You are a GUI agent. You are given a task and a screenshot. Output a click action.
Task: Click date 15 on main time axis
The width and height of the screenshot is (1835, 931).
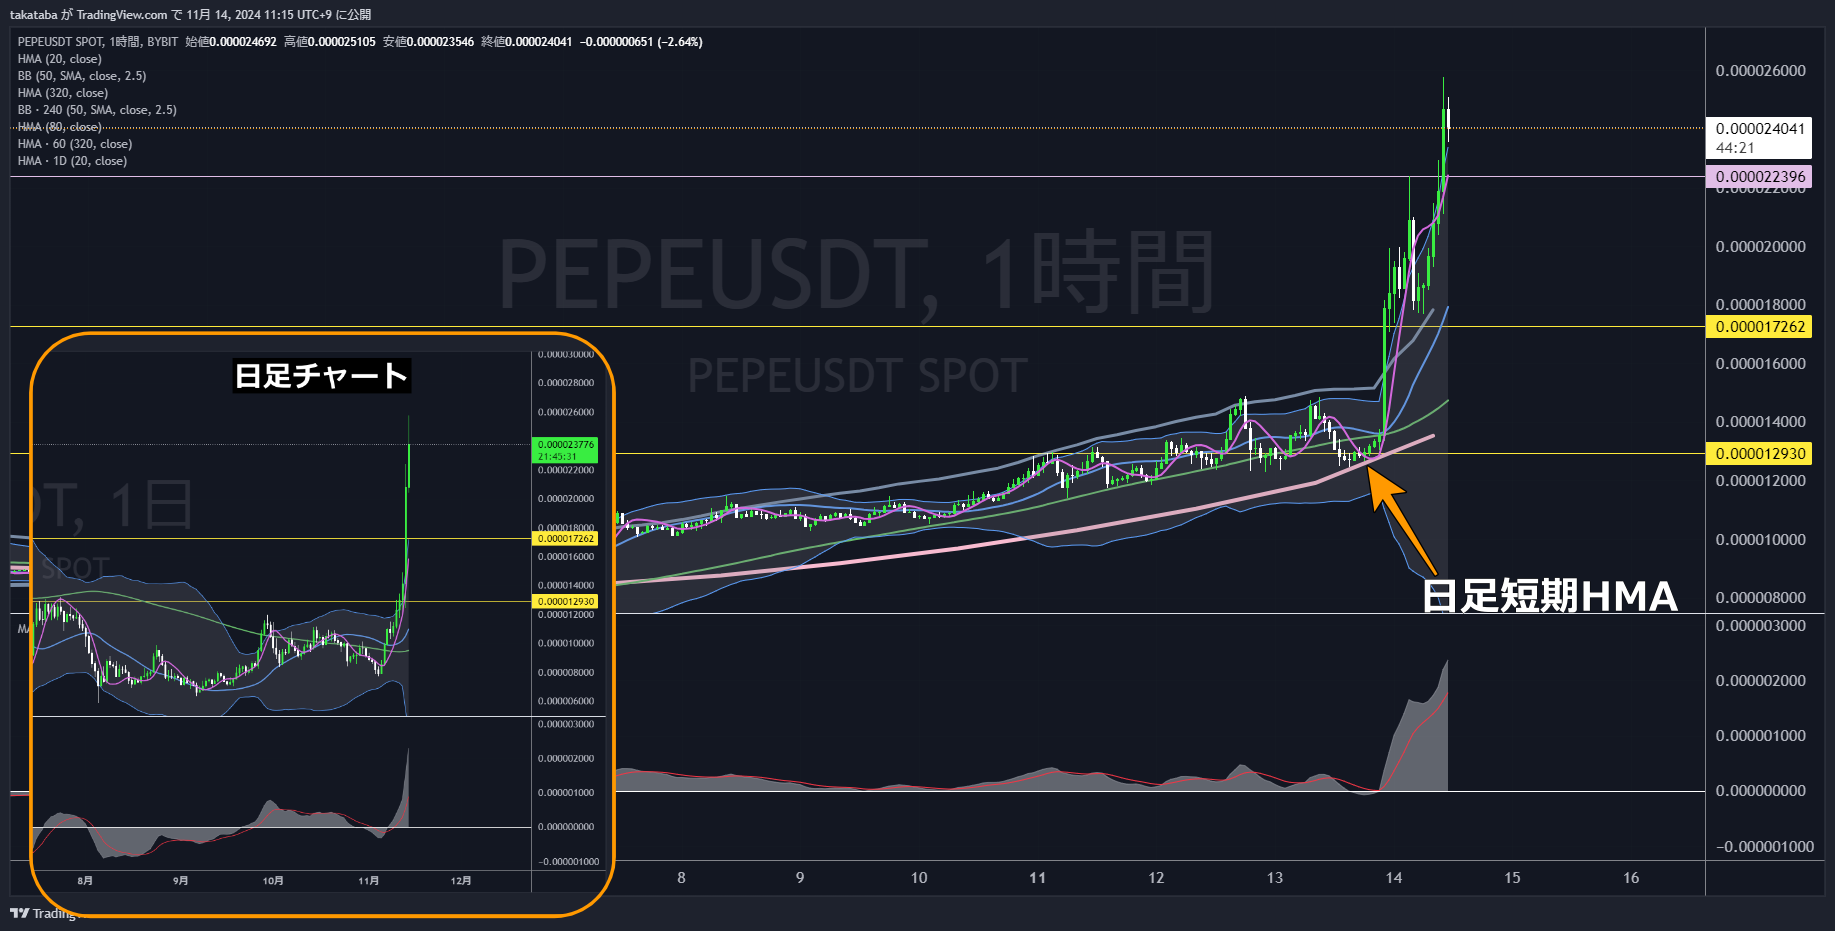(1512, 878)
